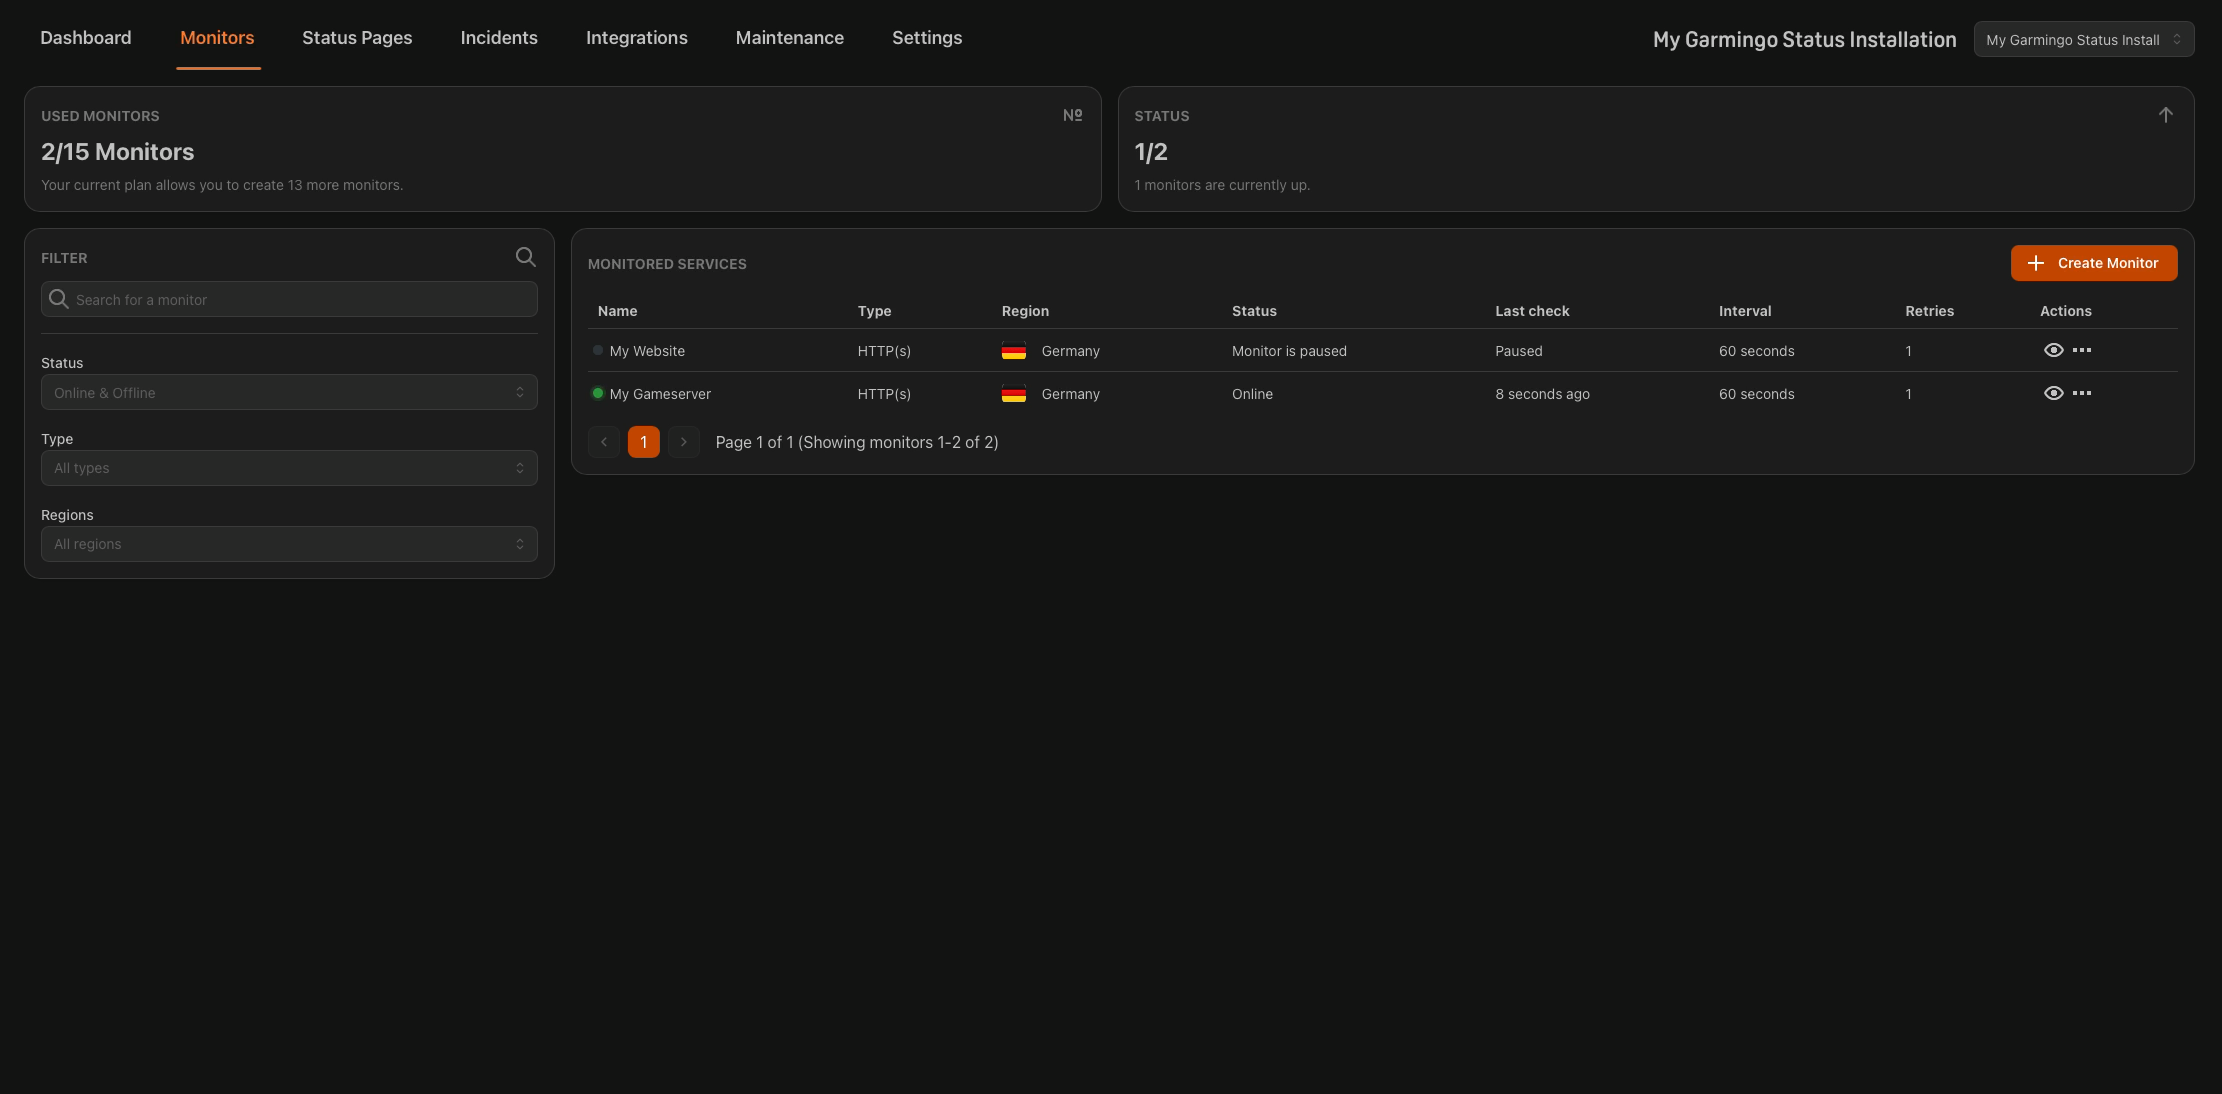Open the Settings tab
The height and width of the screenshot is (1094, 2222).
coord(927,38)
